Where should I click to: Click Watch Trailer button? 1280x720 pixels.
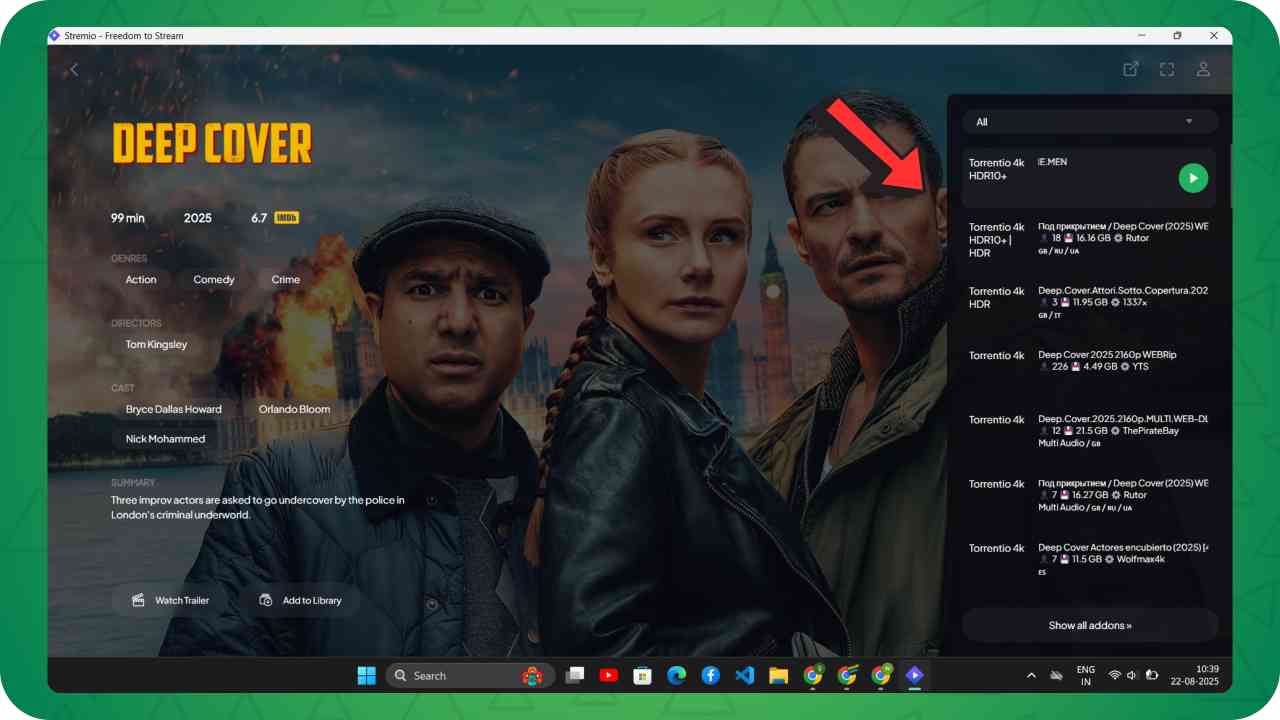[170, 600]
